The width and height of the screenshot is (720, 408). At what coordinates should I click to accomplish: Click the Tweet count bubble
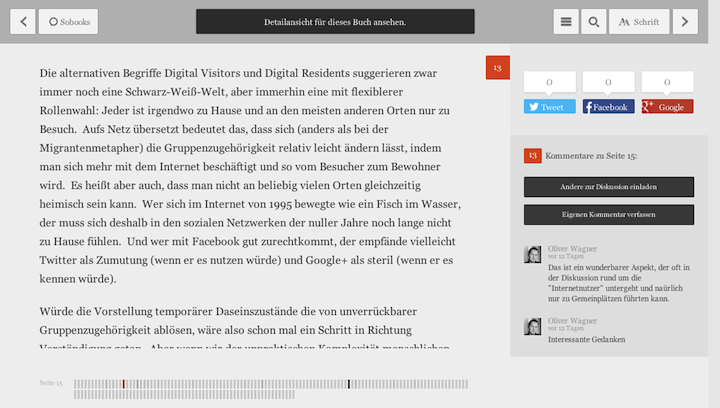tap(549, 83)
